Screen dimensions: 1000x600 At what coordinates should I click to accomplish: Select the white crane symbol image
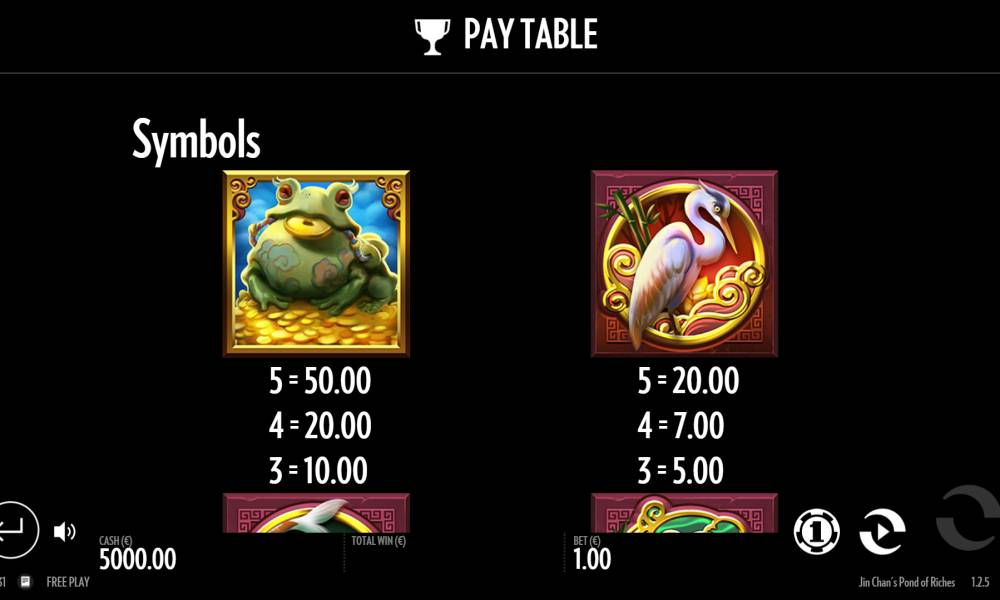[684, 263]
